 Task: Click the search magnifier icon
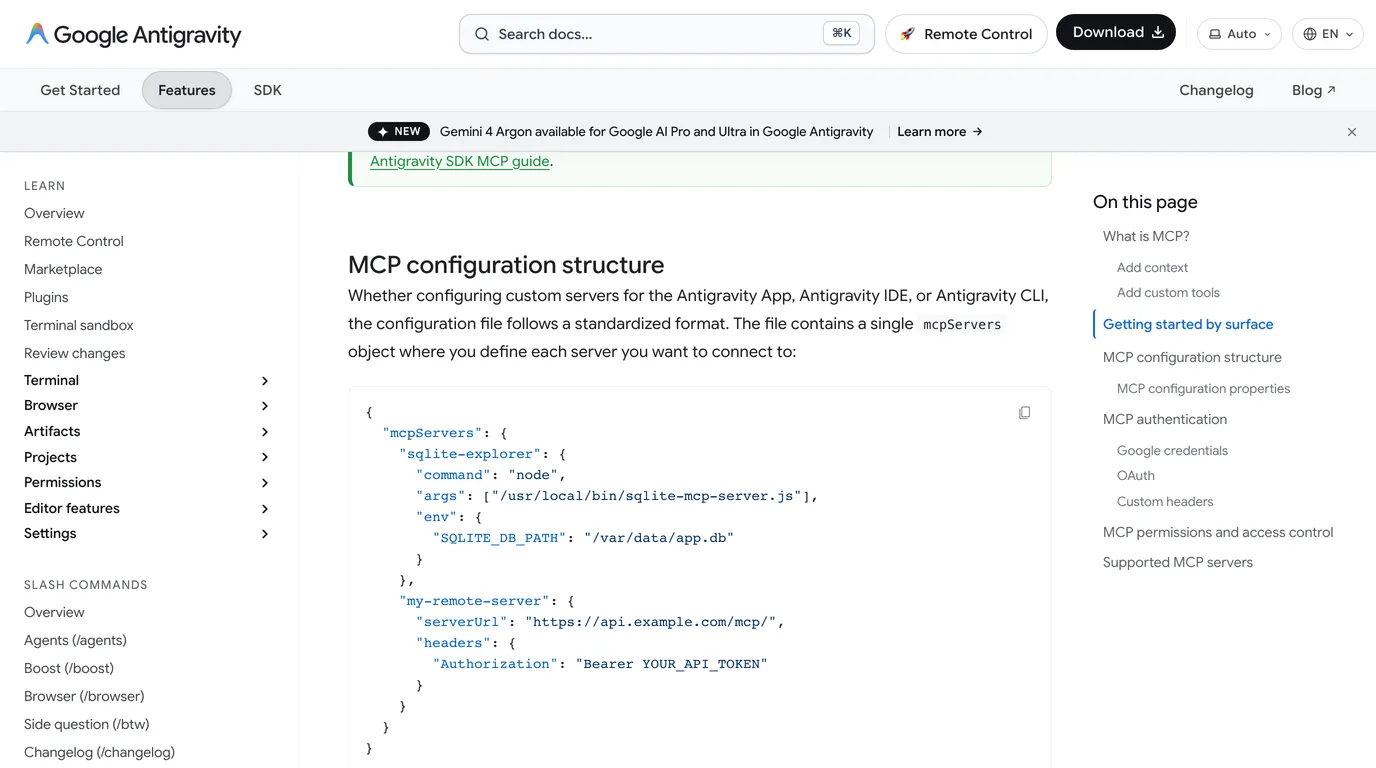[x=482, y=34]
